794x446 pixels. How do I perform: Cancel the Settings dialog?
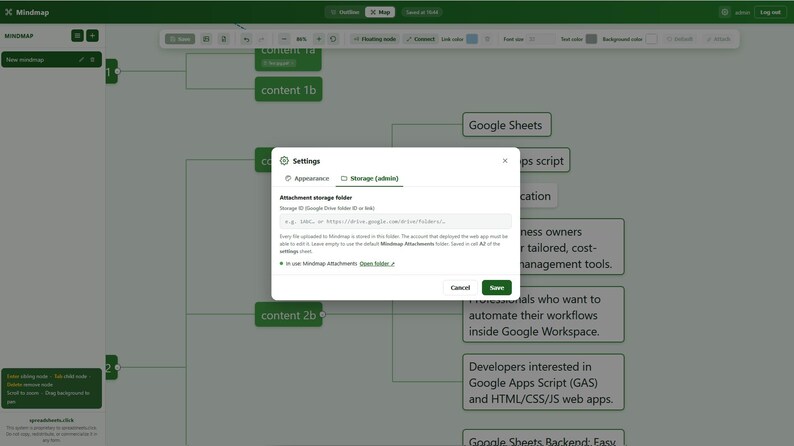[x=460, y=288]
